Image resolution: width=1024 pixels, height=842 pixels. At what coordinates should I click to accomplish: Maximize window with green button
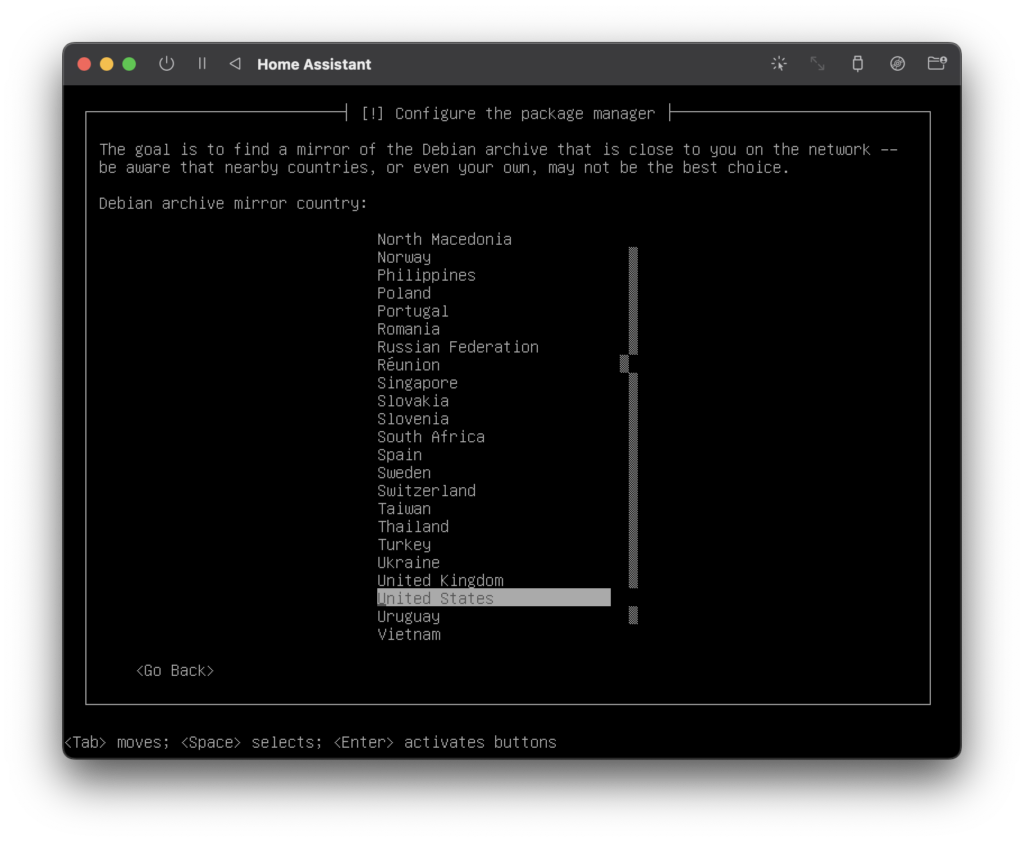(x=129, y=64)
